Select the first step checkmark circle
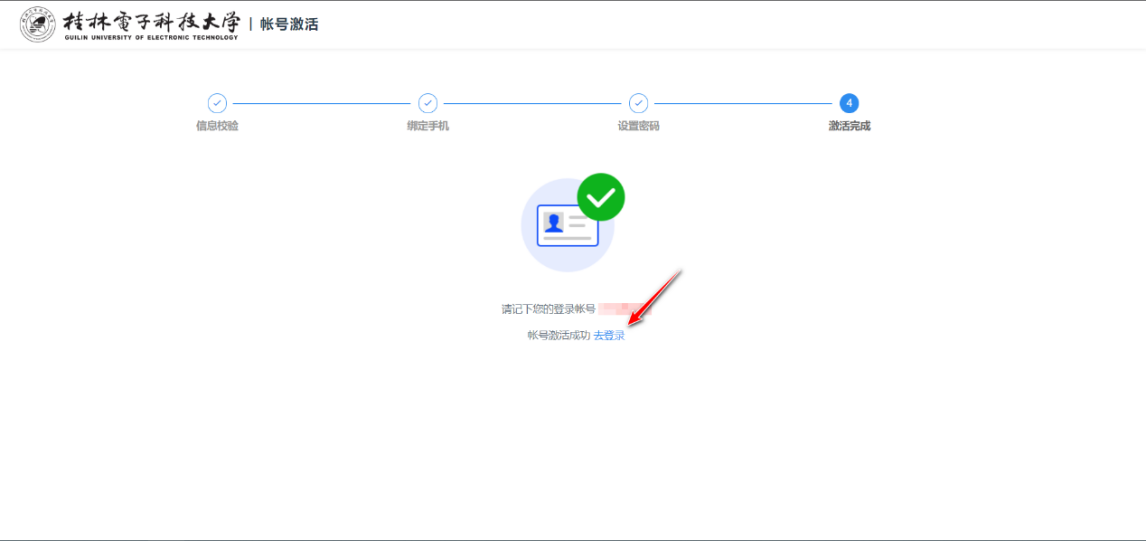 click(217, 103)
